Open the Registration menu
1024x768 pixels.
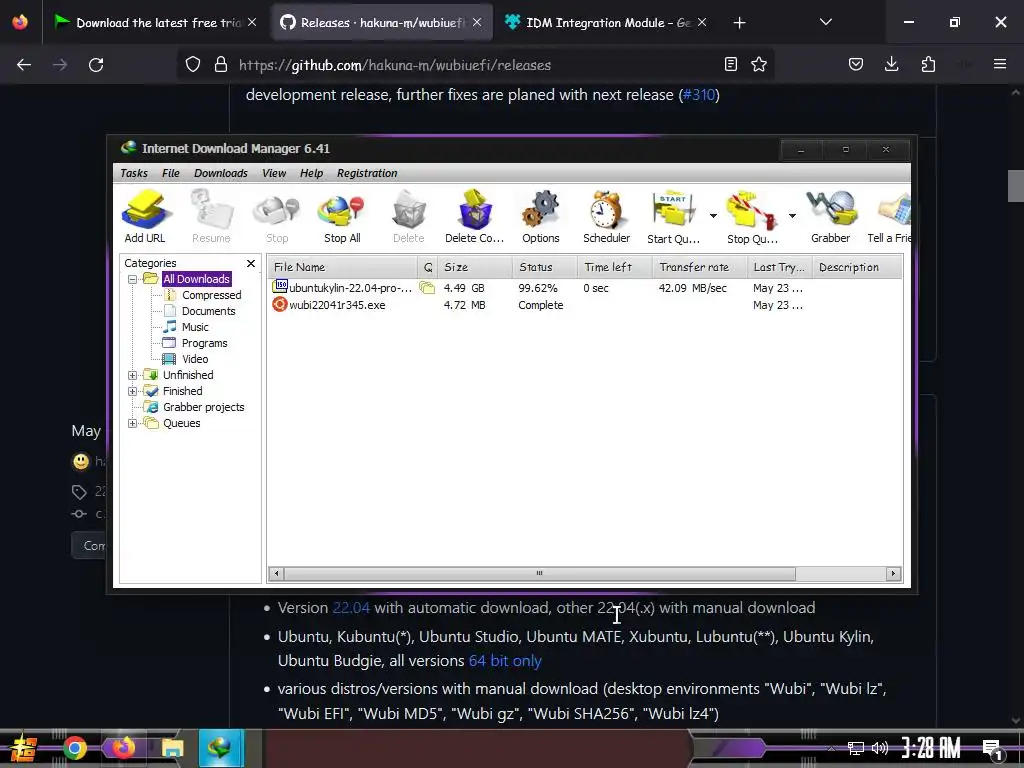coord(367,173)
